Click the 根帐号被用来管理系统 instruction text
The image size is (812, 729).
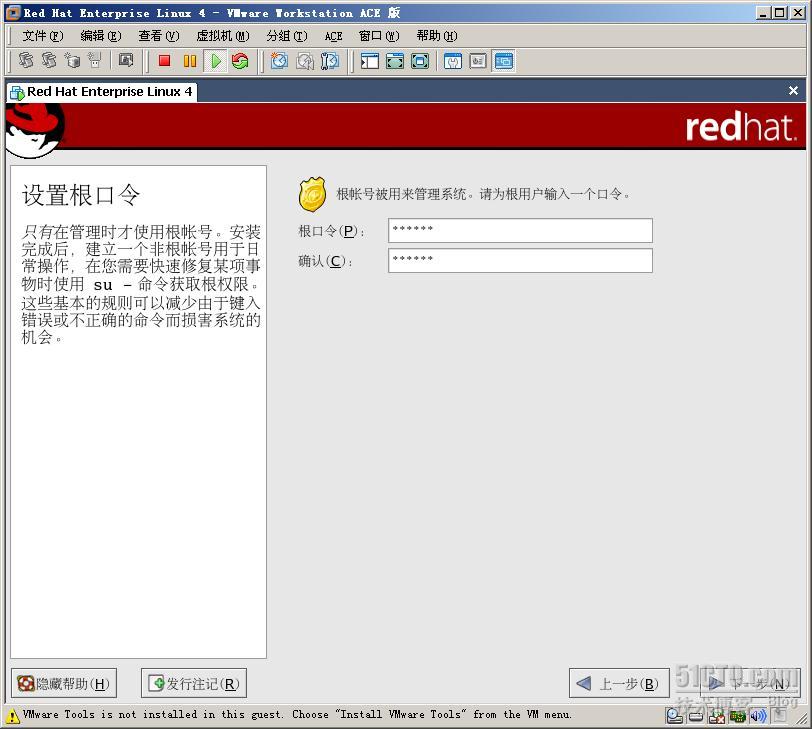483,194
